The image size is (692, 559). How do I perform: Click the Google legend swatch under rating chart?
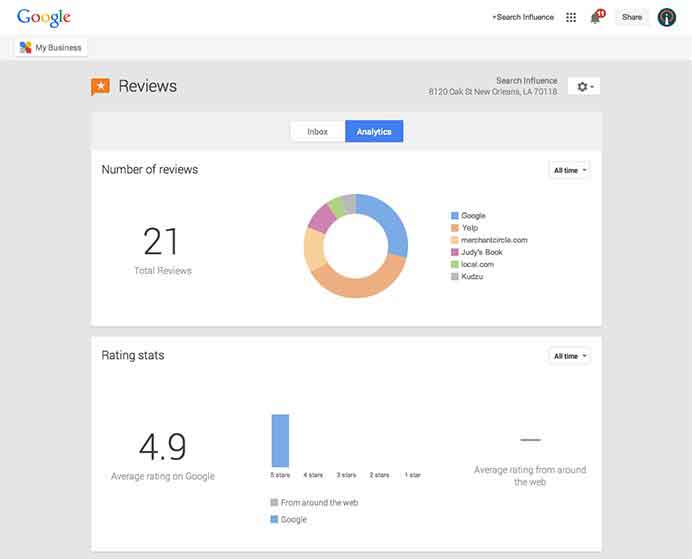click(274, 519)
